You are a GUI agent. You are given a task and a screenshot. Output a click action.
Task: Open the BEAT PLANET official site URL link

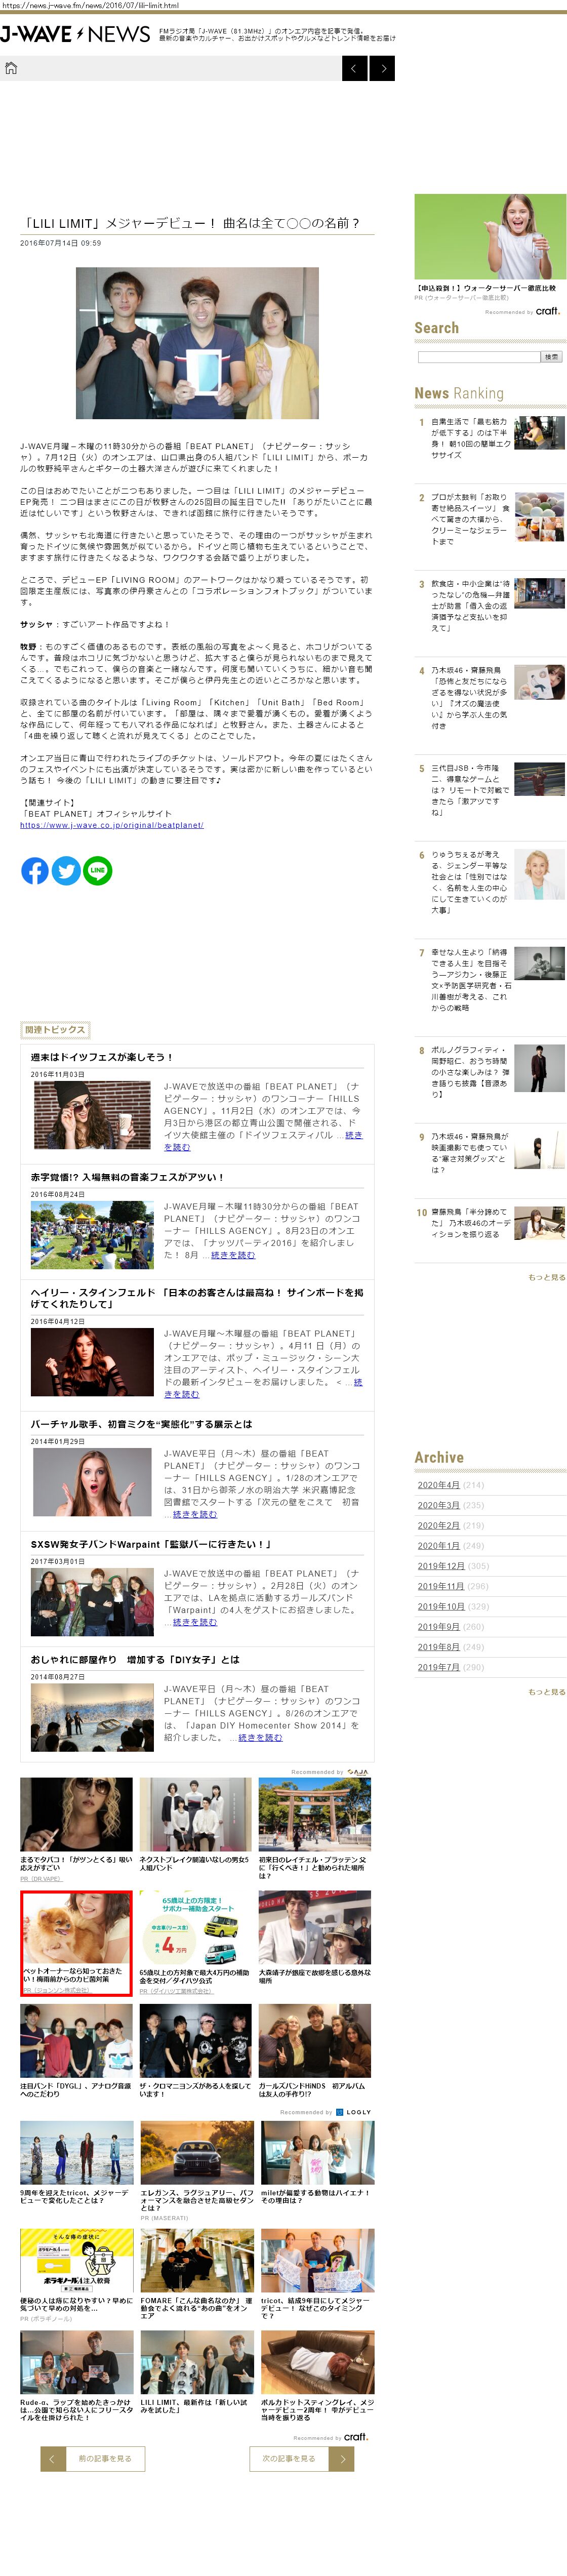coord(112,825)
